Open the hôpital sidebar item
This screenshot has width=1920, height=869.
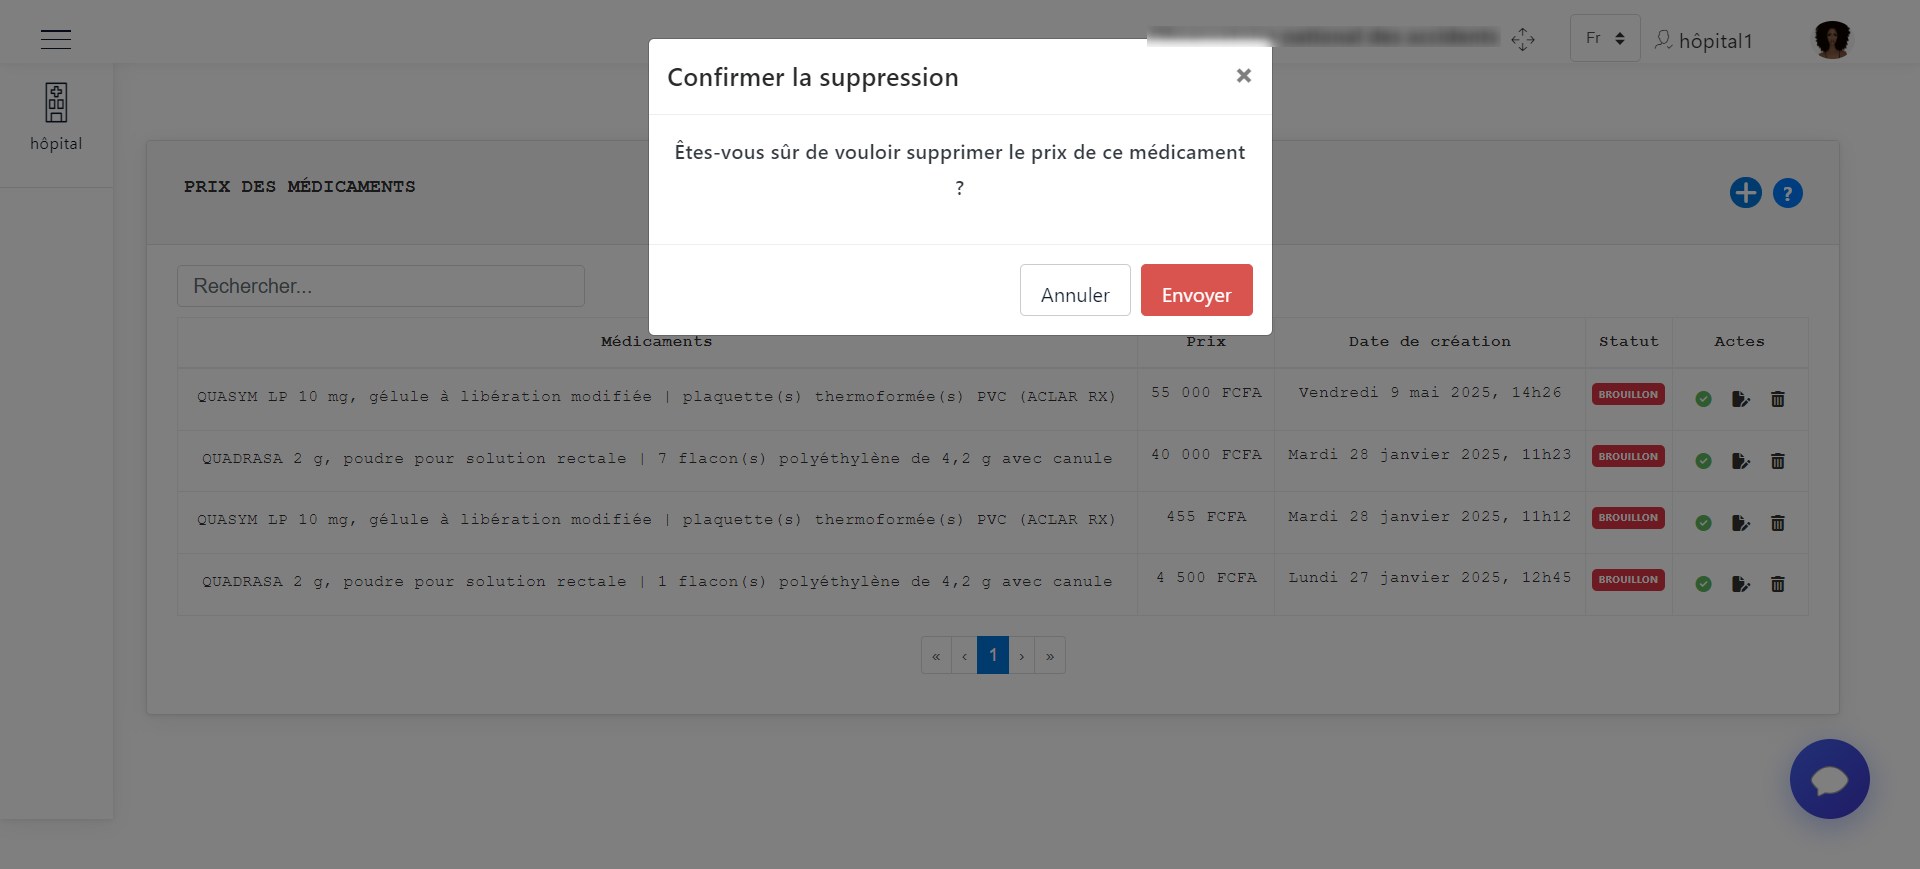[56, 118]
